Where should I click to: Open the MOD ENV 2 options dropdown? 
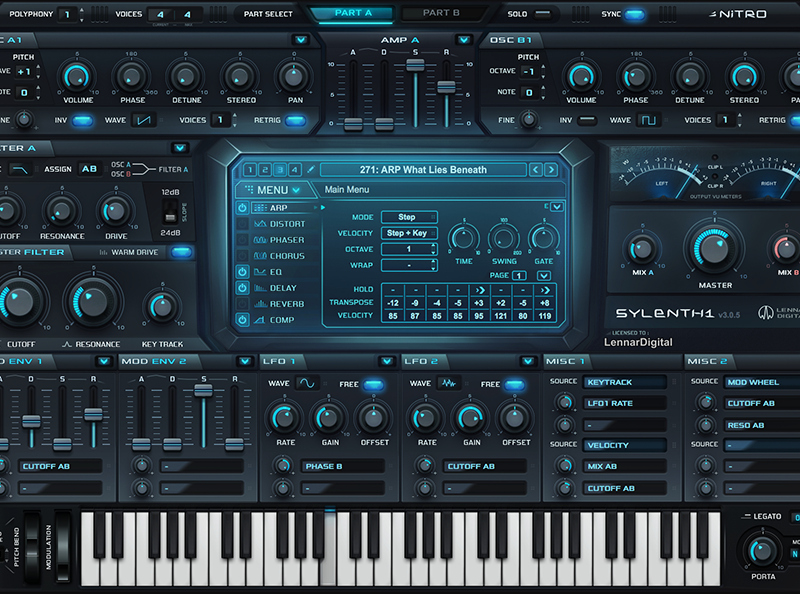245,361
